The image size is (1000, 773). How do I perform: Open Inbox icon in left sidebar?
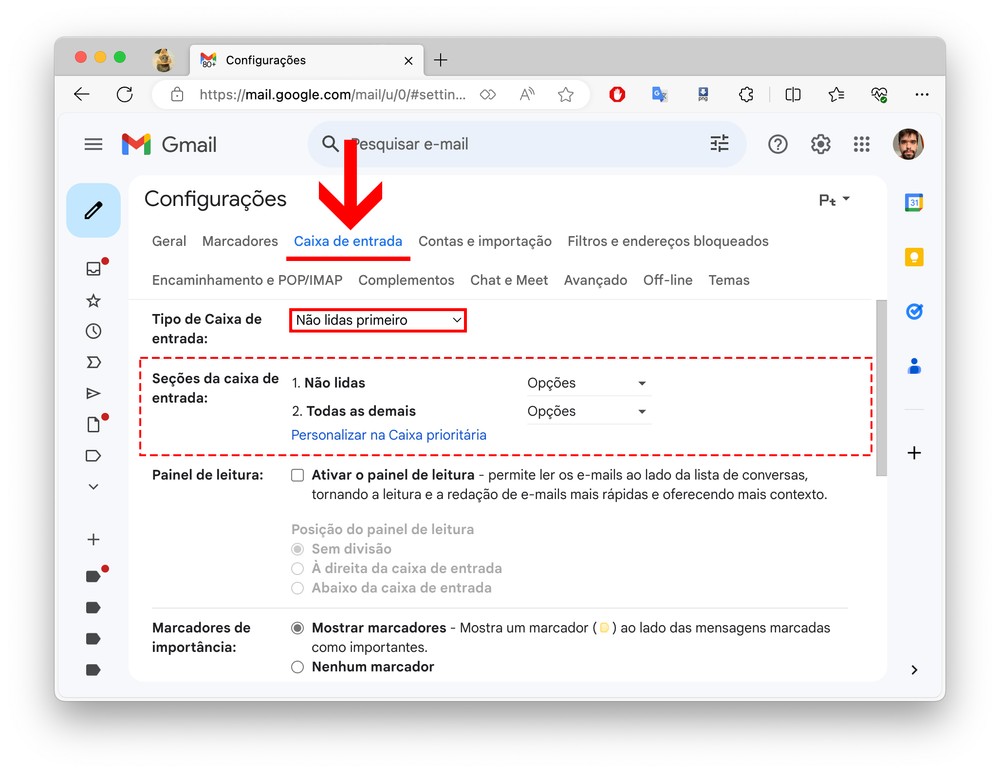point(94,269)
